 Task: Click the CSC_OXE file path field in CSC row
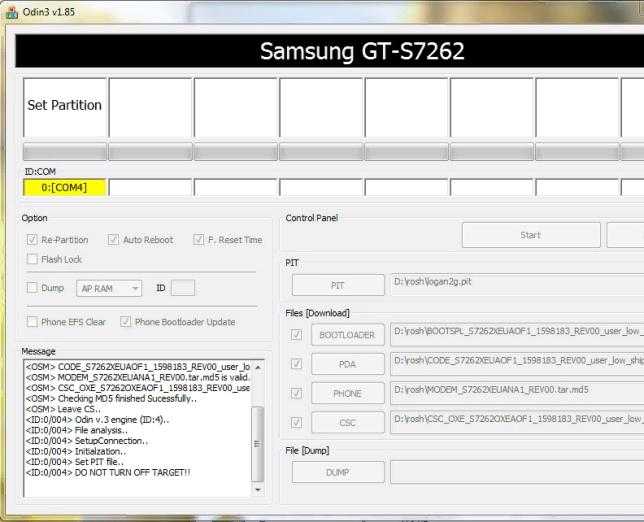pos(517,422)
